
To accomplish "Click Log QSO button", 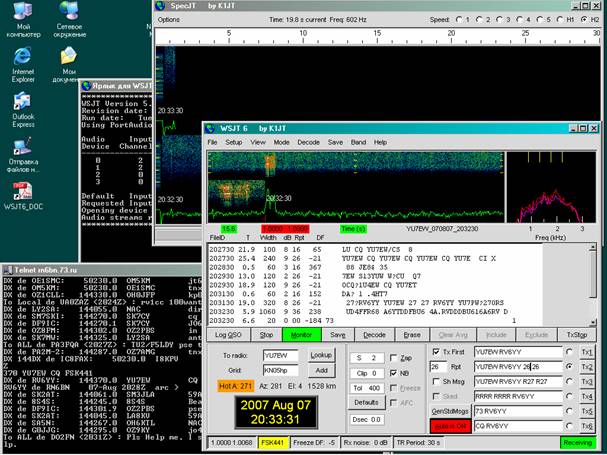I will [x=228, y=335].
